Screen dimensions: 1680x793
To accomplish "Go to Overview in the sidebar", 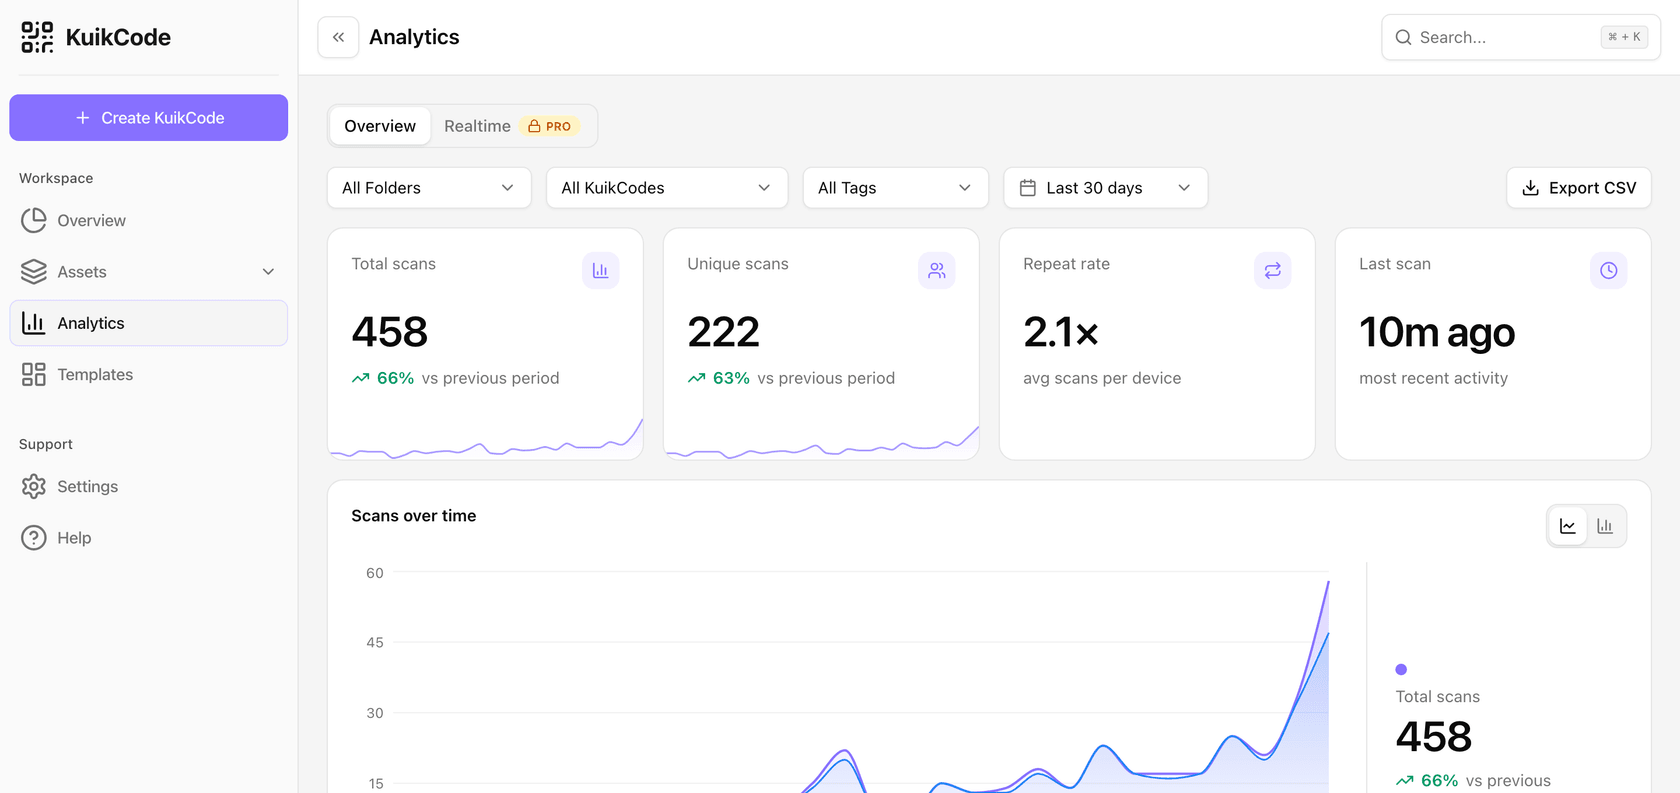I will [149, 220].
